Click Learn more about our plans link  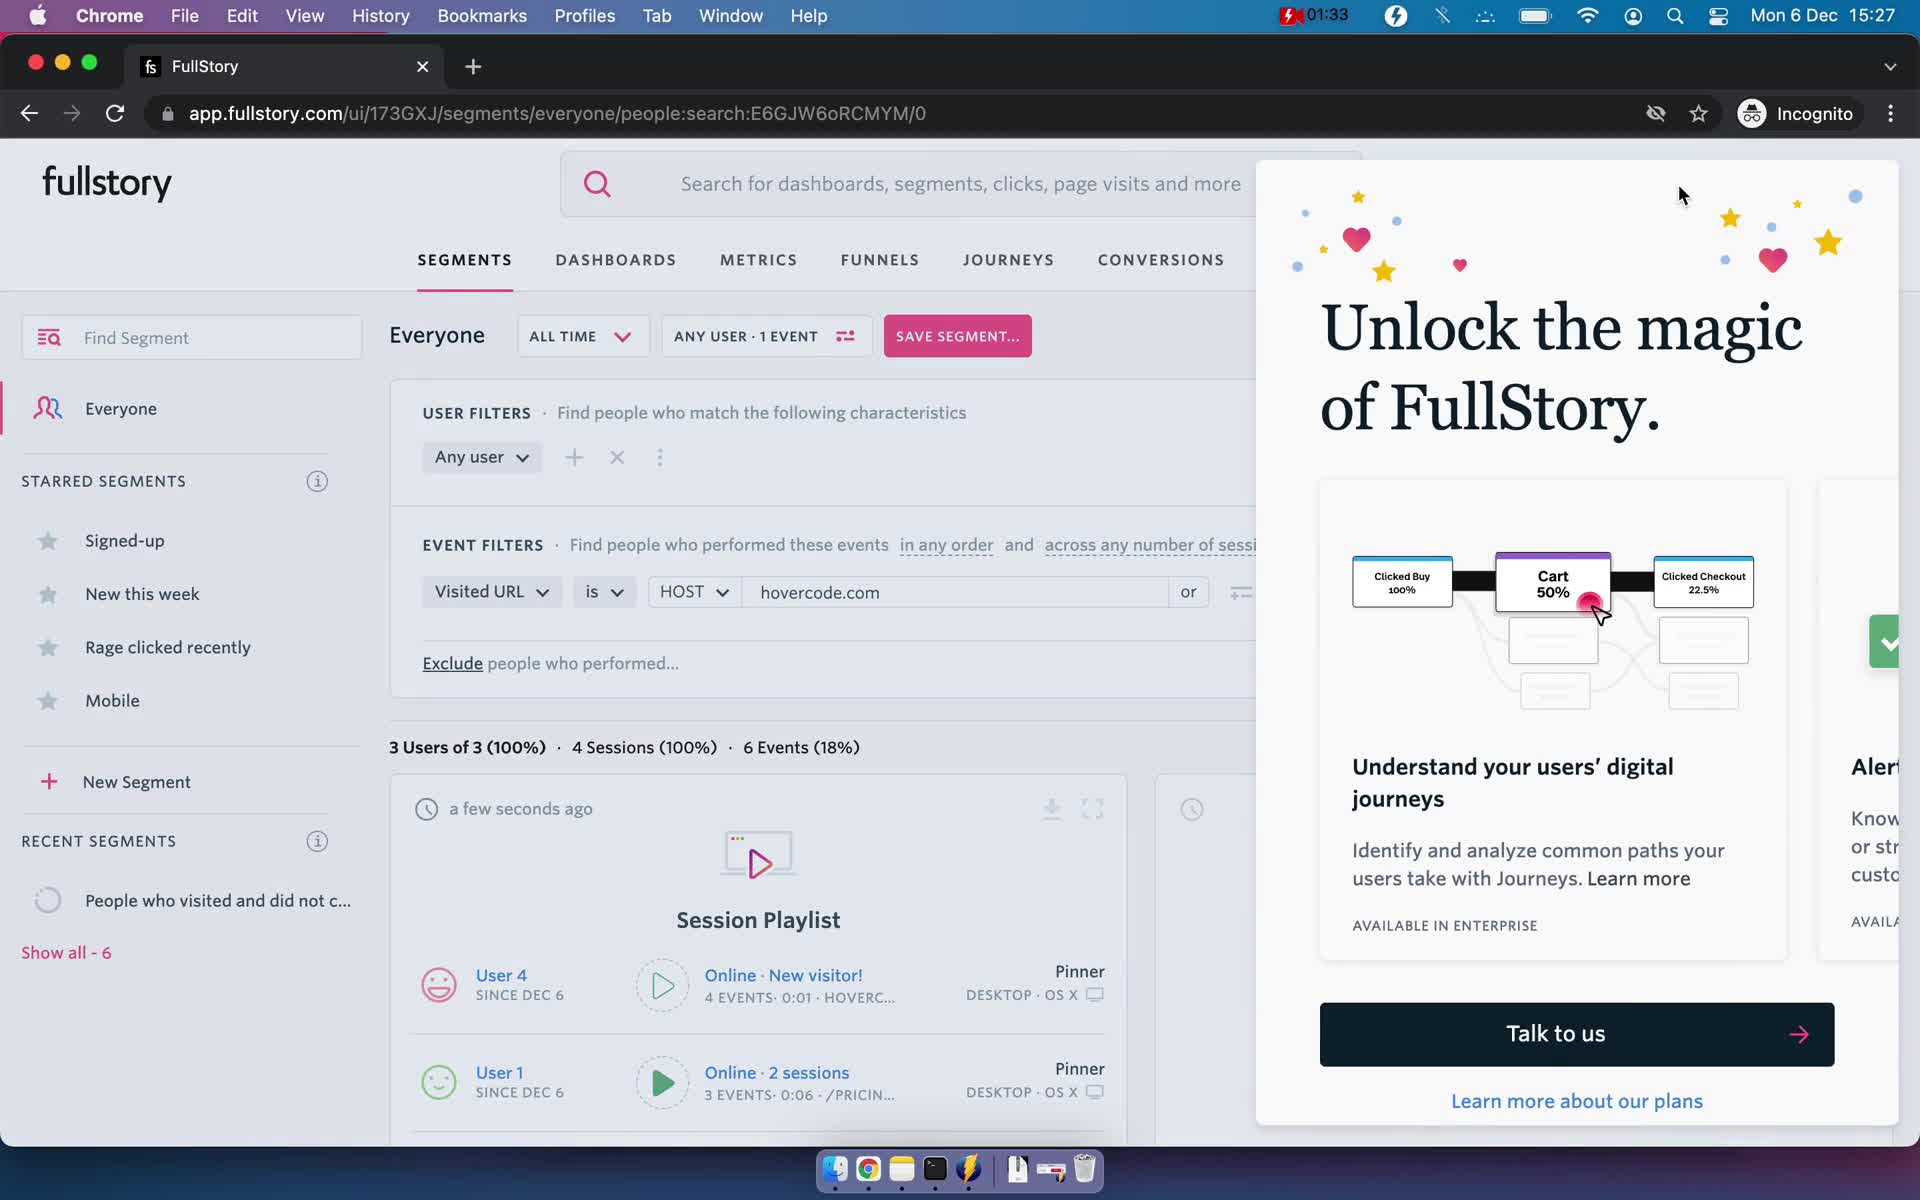1577,1100
